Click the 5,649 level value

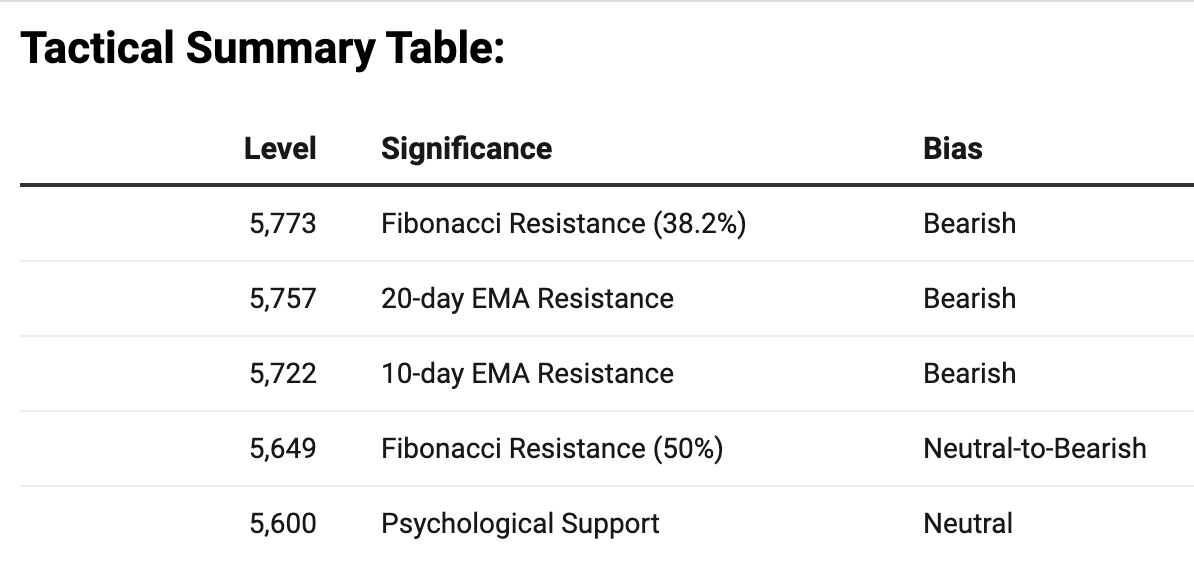pos(282,448)
